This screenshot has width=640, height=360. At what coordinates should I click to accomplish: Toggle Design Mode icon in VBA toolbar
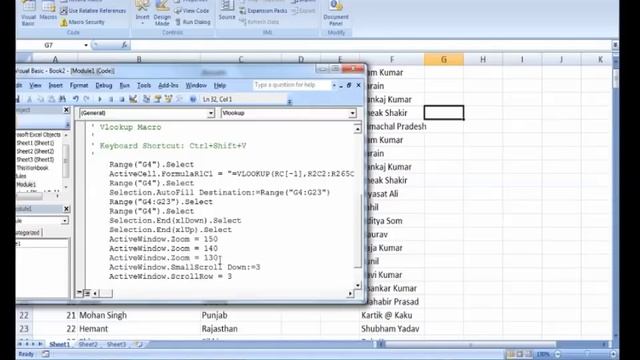point(133,99)
